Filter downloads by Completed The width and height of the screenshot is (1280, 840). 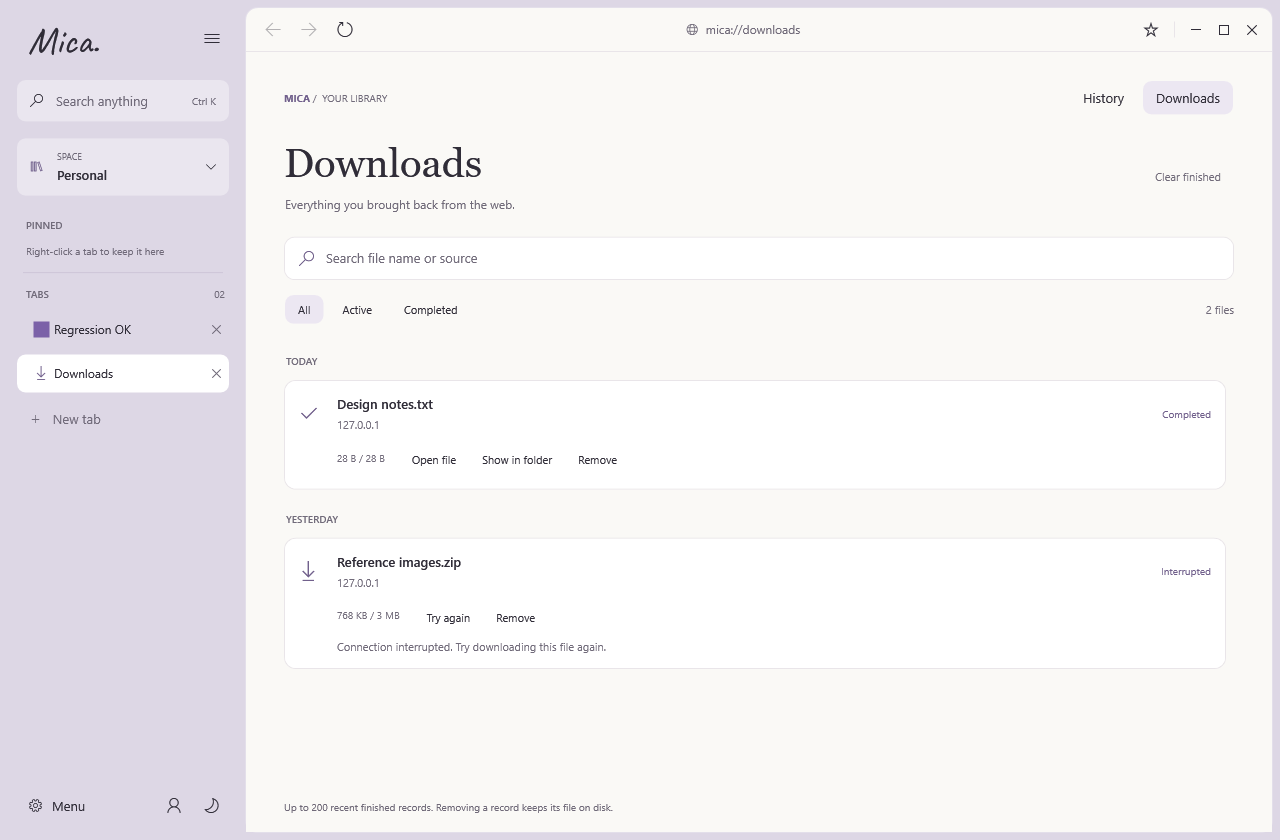point(431,310)
